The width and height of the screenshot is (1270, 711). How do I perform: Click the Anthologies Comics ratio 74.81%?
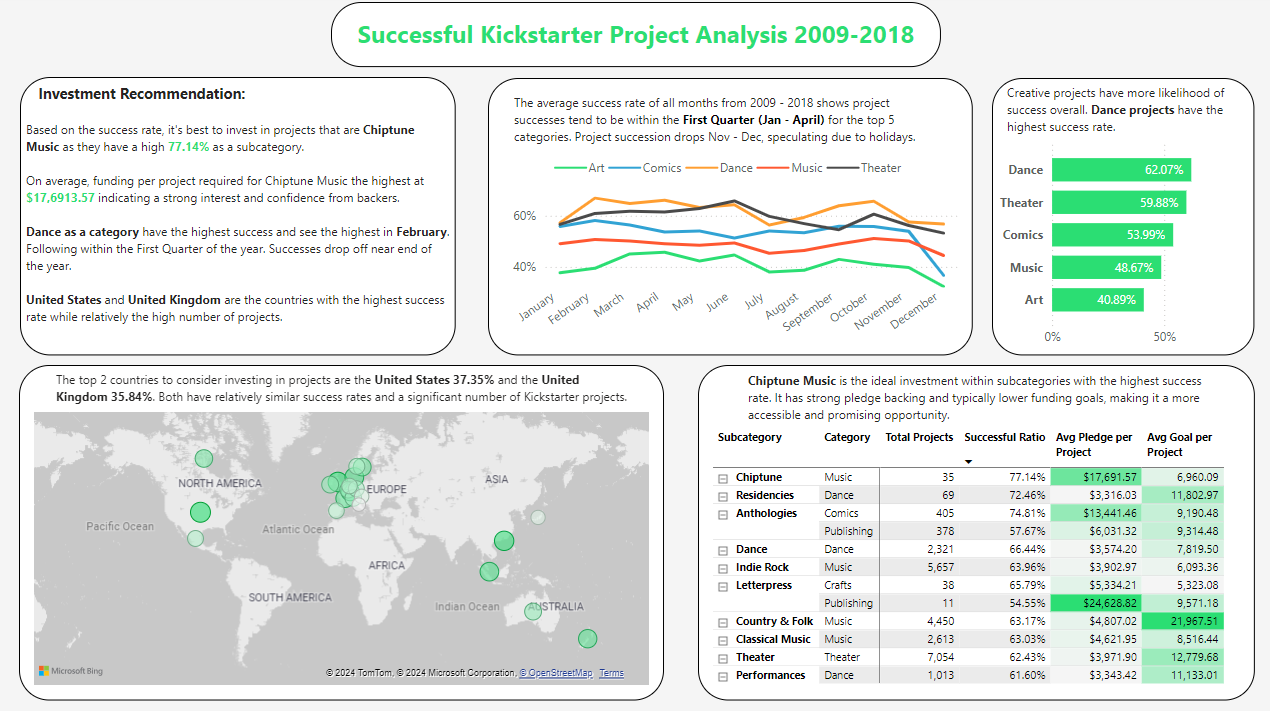pos(1004,513)
